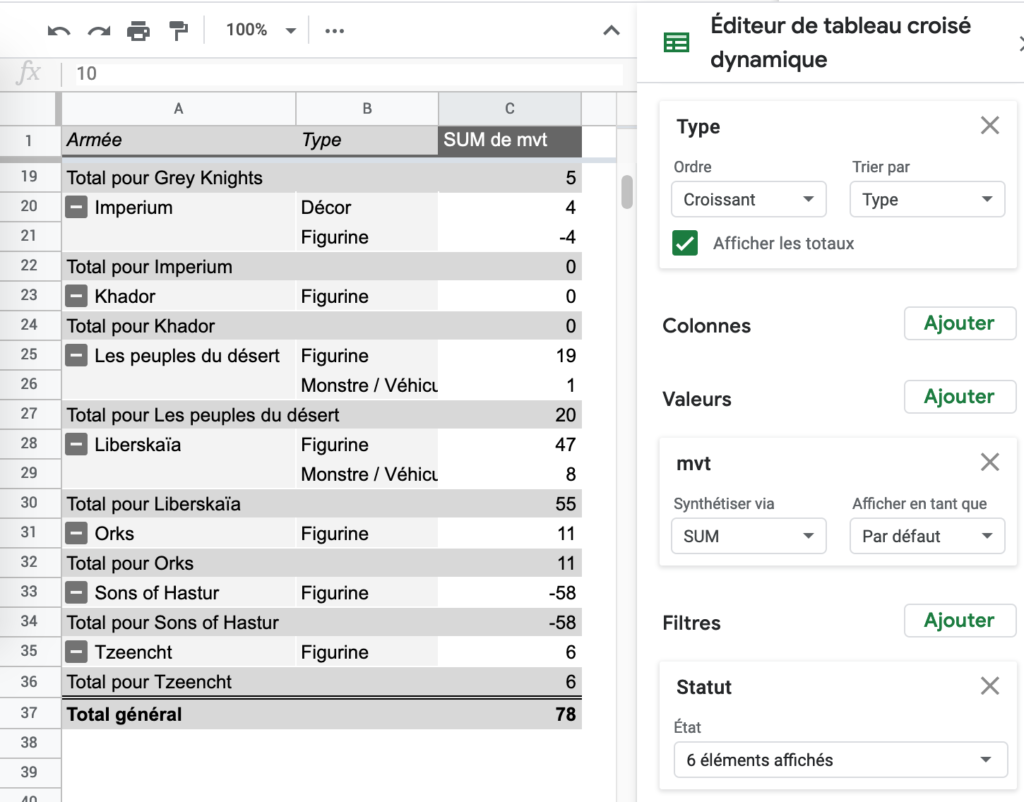Collapse the Liberskaïa group
The width and height of the screenshot is (1024, 802).
click(76, 445)
